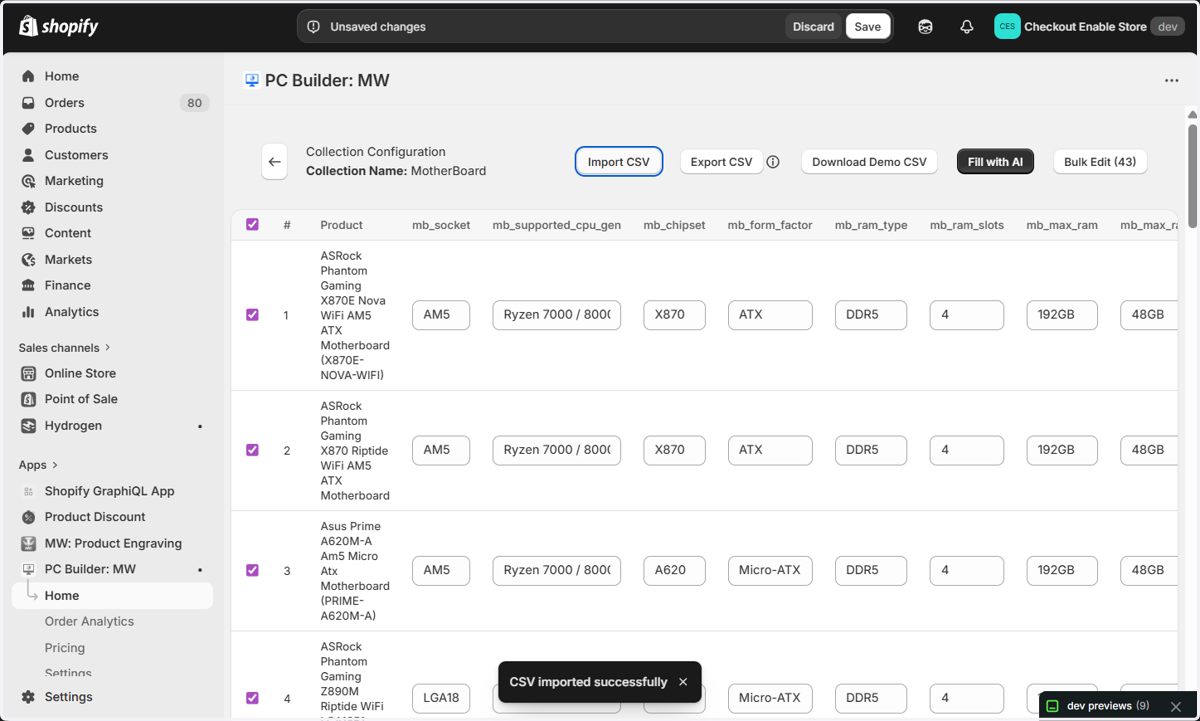This screenshot has width=1200, height=721.
Task: Click the Point of Sale icon
Action: [x=28, y=399]
